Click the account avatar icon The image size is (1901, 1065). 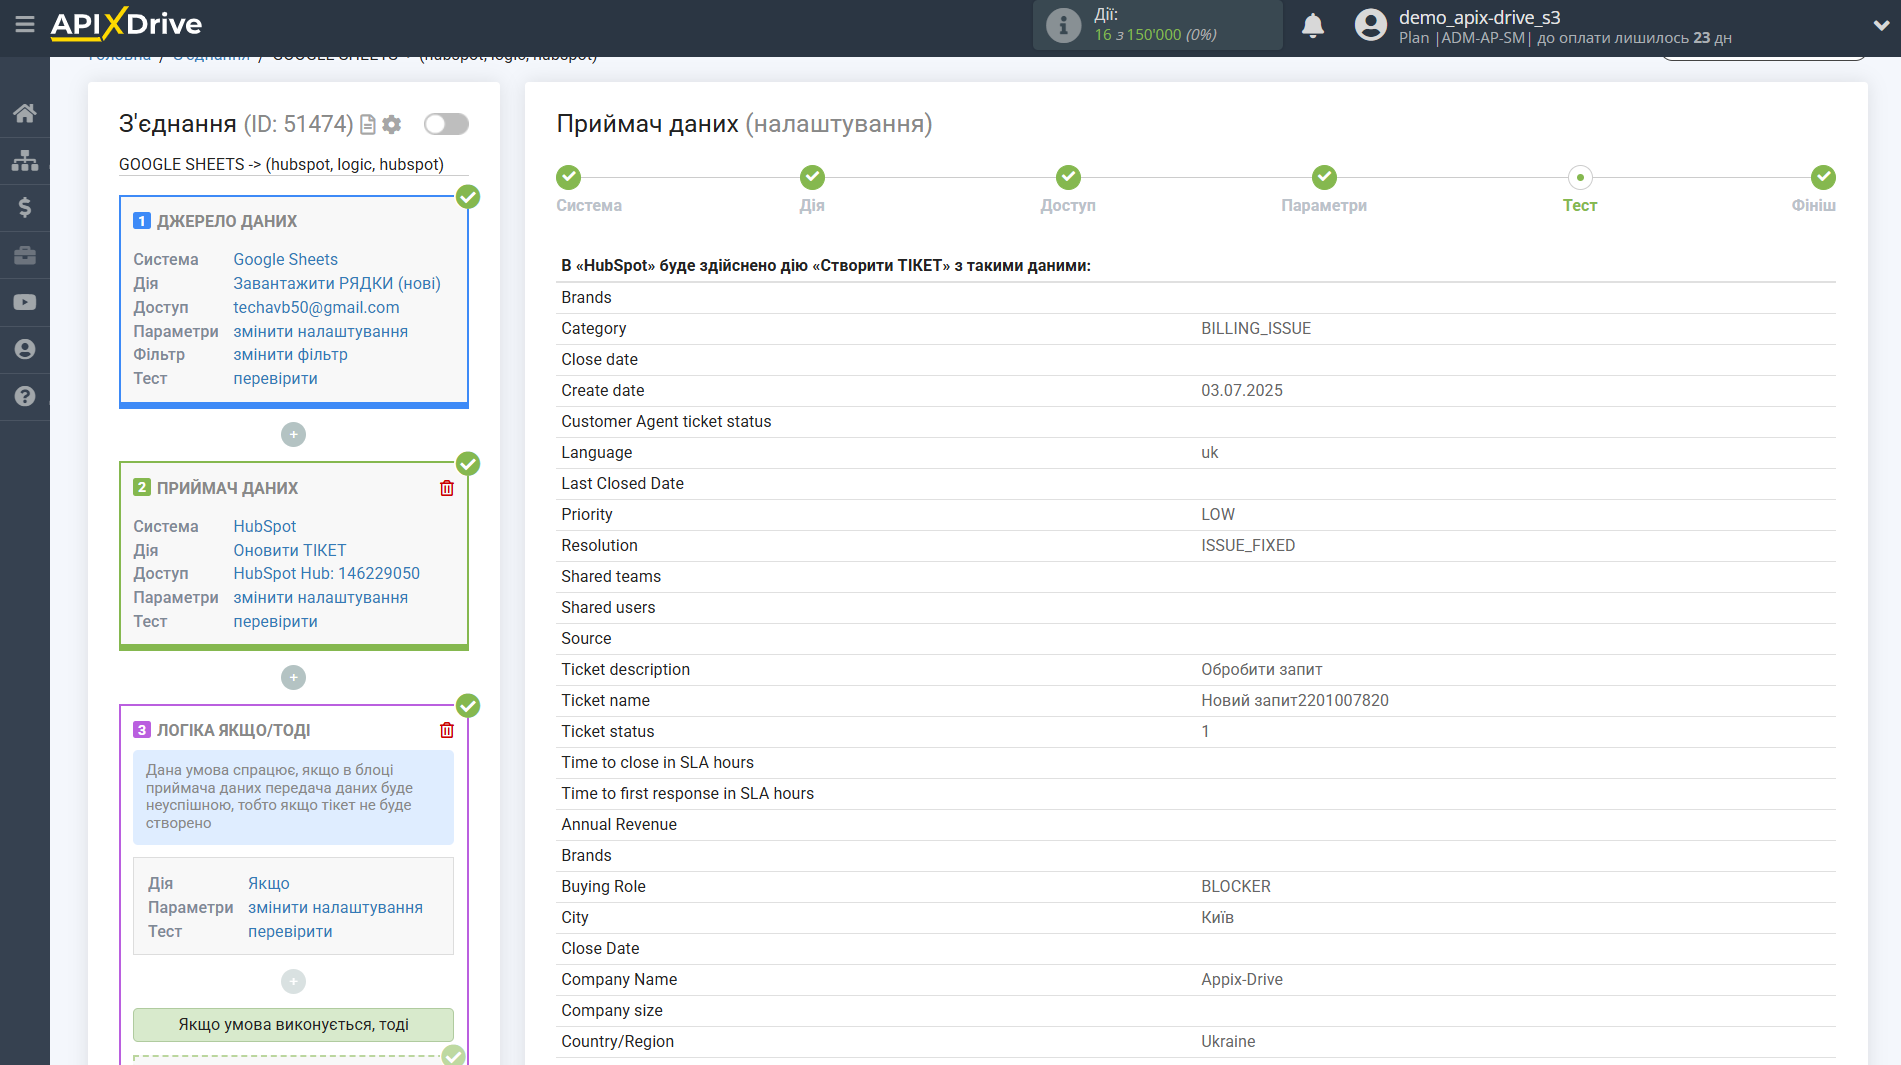tap(1371, 25)
